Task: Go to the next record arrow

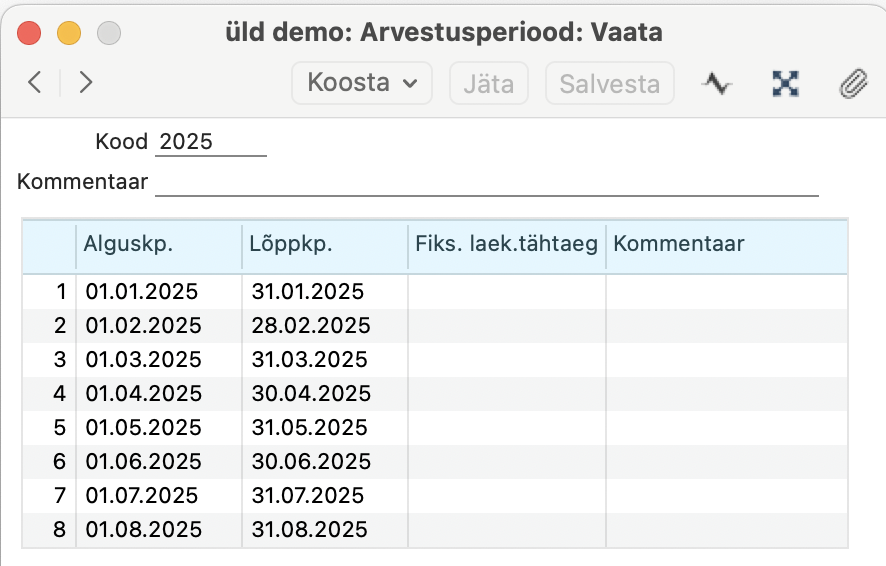Action: (x=85, y=82)
